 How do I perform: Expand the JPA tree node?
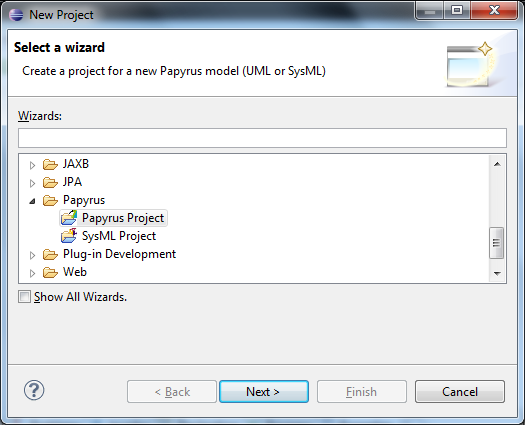point(32,183)
